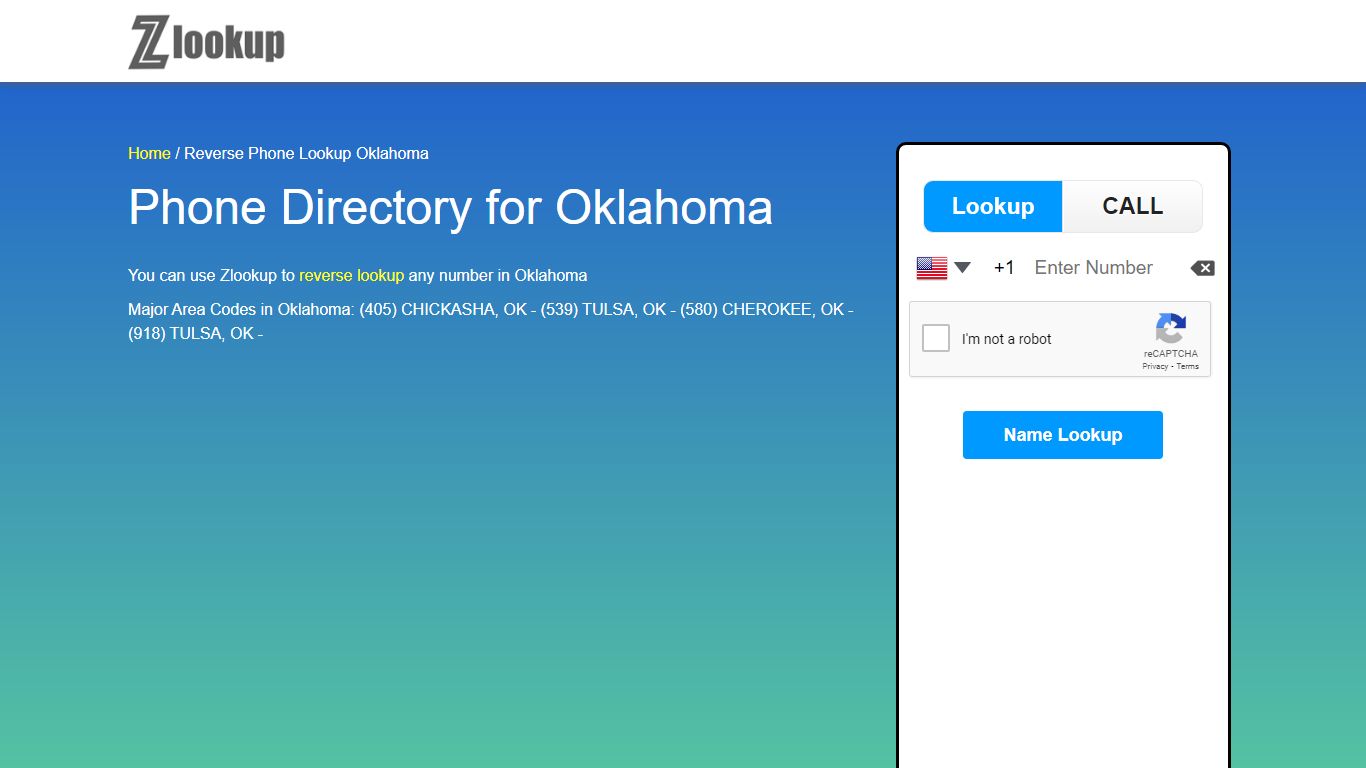The image size is (1366, 768).
Task: Click the Name Lookup button
Action: 1063,435
